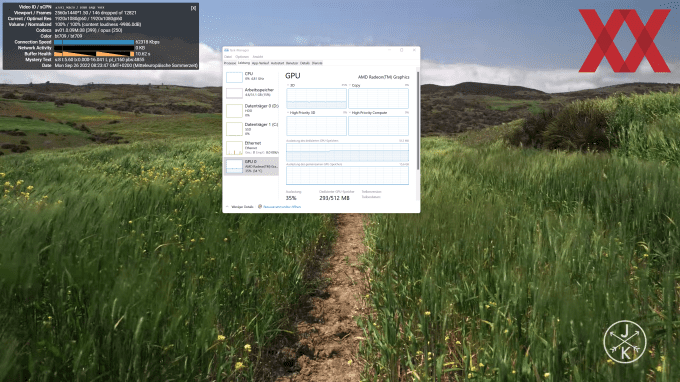Click the 293/512 MB memory value
The image size is (680, 382).
click(x=334, y=198)
